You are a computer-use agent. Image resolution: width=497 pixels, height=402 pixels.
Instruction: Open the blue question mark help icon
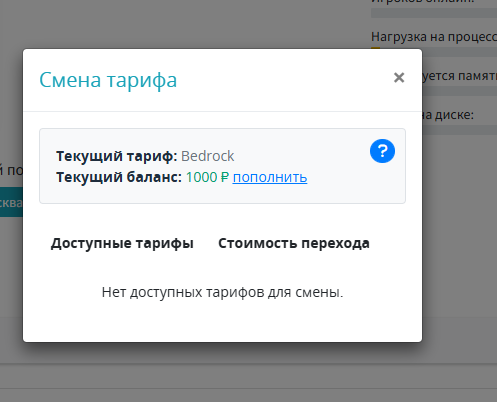382,151
